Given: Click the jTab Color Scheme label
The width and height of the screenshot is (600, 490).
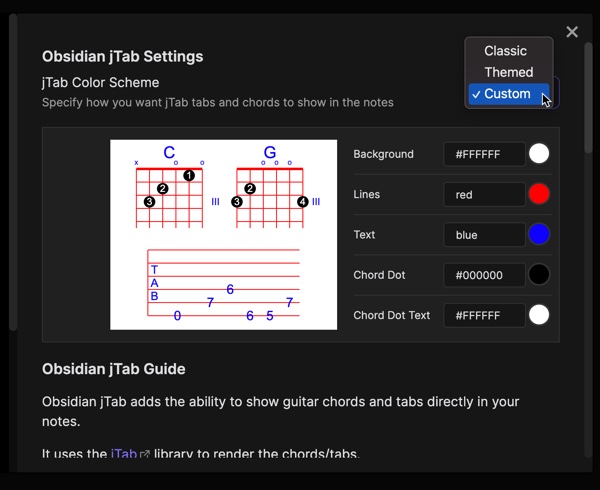Looking at the screenshot, I should click(101, 83).
